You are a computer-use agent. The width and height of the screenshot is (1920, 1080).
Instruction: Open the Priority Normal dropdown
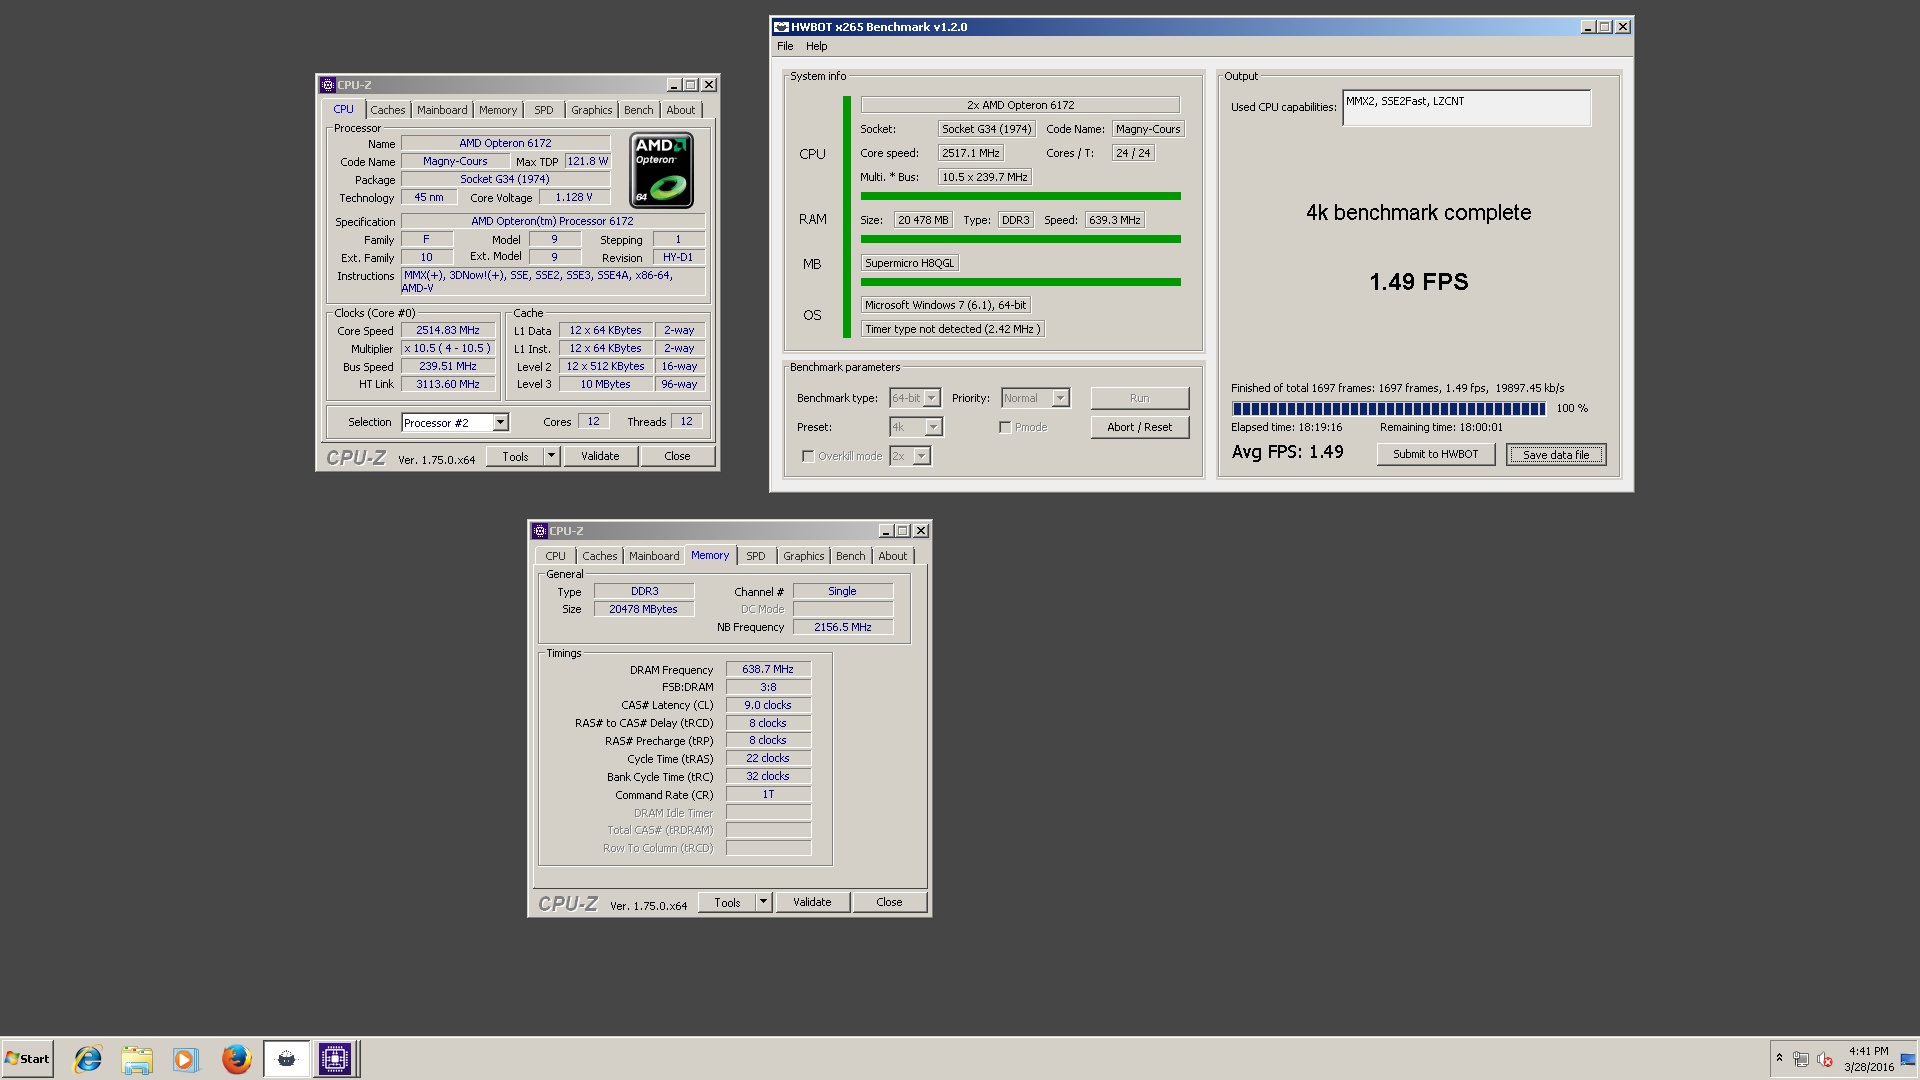pyautogui.click(x=1036, y=398)
